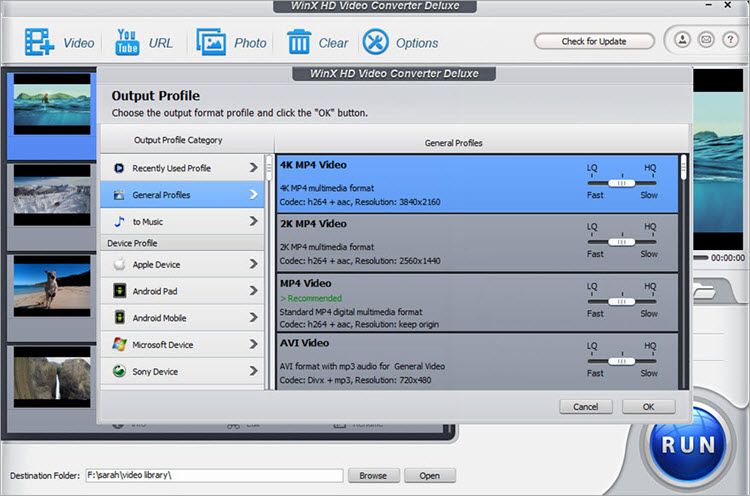Choose the Sony Device profile category
The height and width of the screenshot is (496, 750).
point(182,371)
